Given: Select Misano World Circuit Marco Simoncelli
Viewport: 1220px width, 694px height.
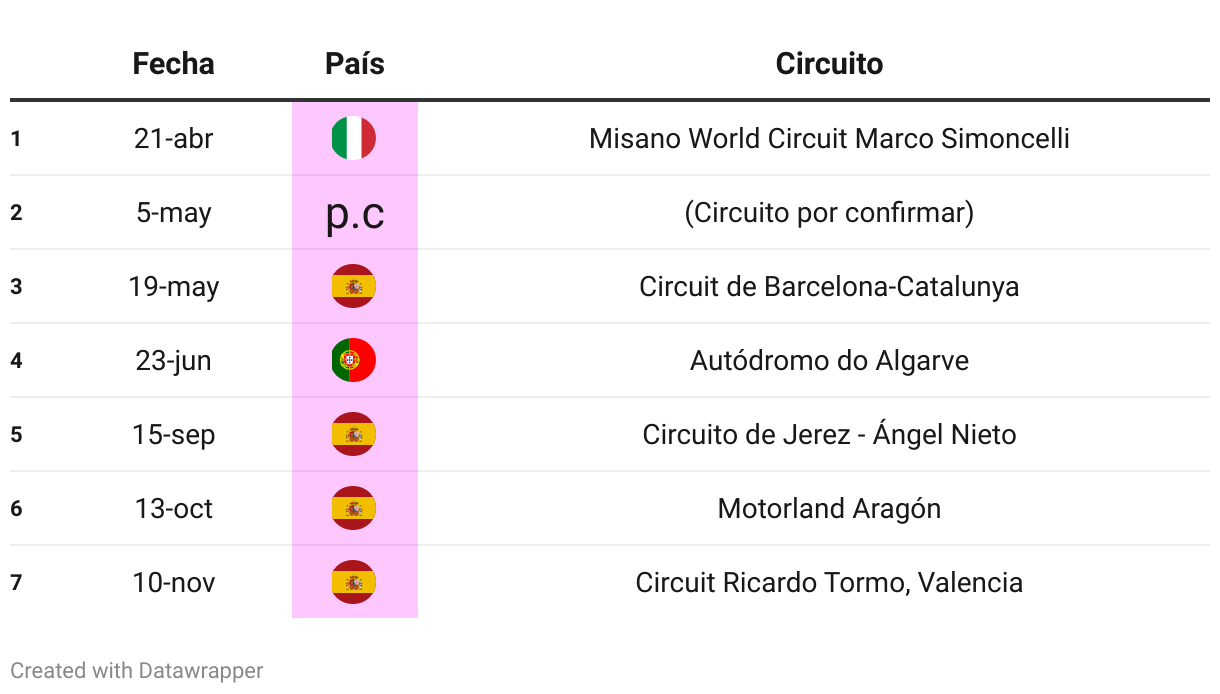Looking at the screenshot, I should click(x=829, y=138).
